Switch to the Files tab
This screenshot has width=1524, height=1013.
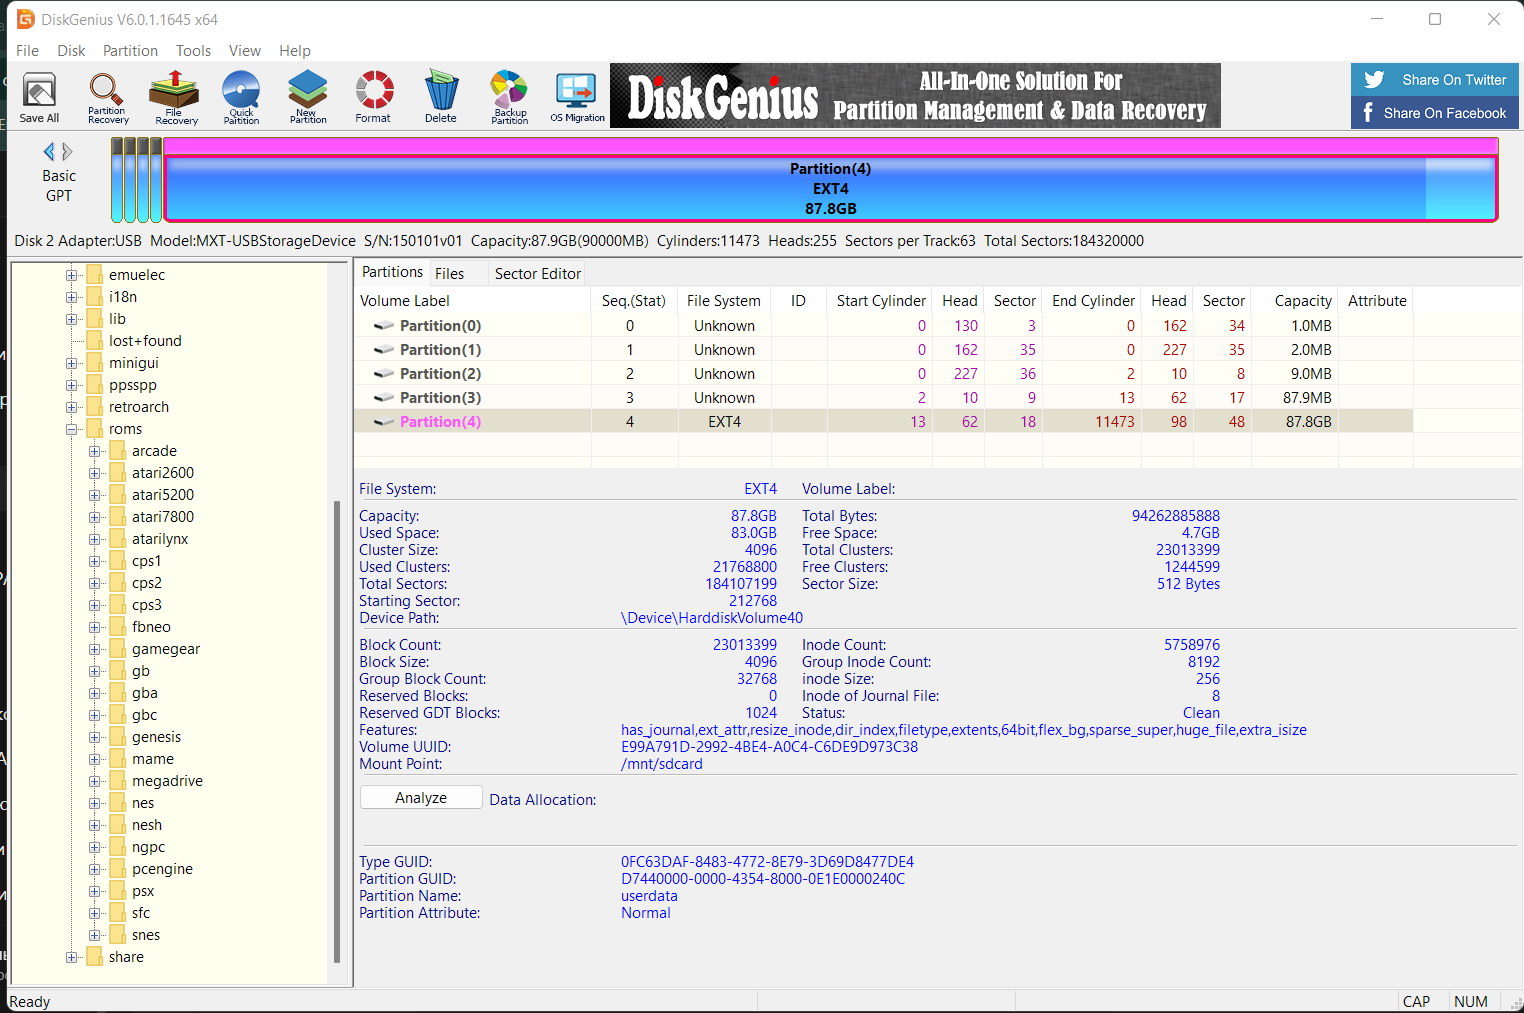450,274
